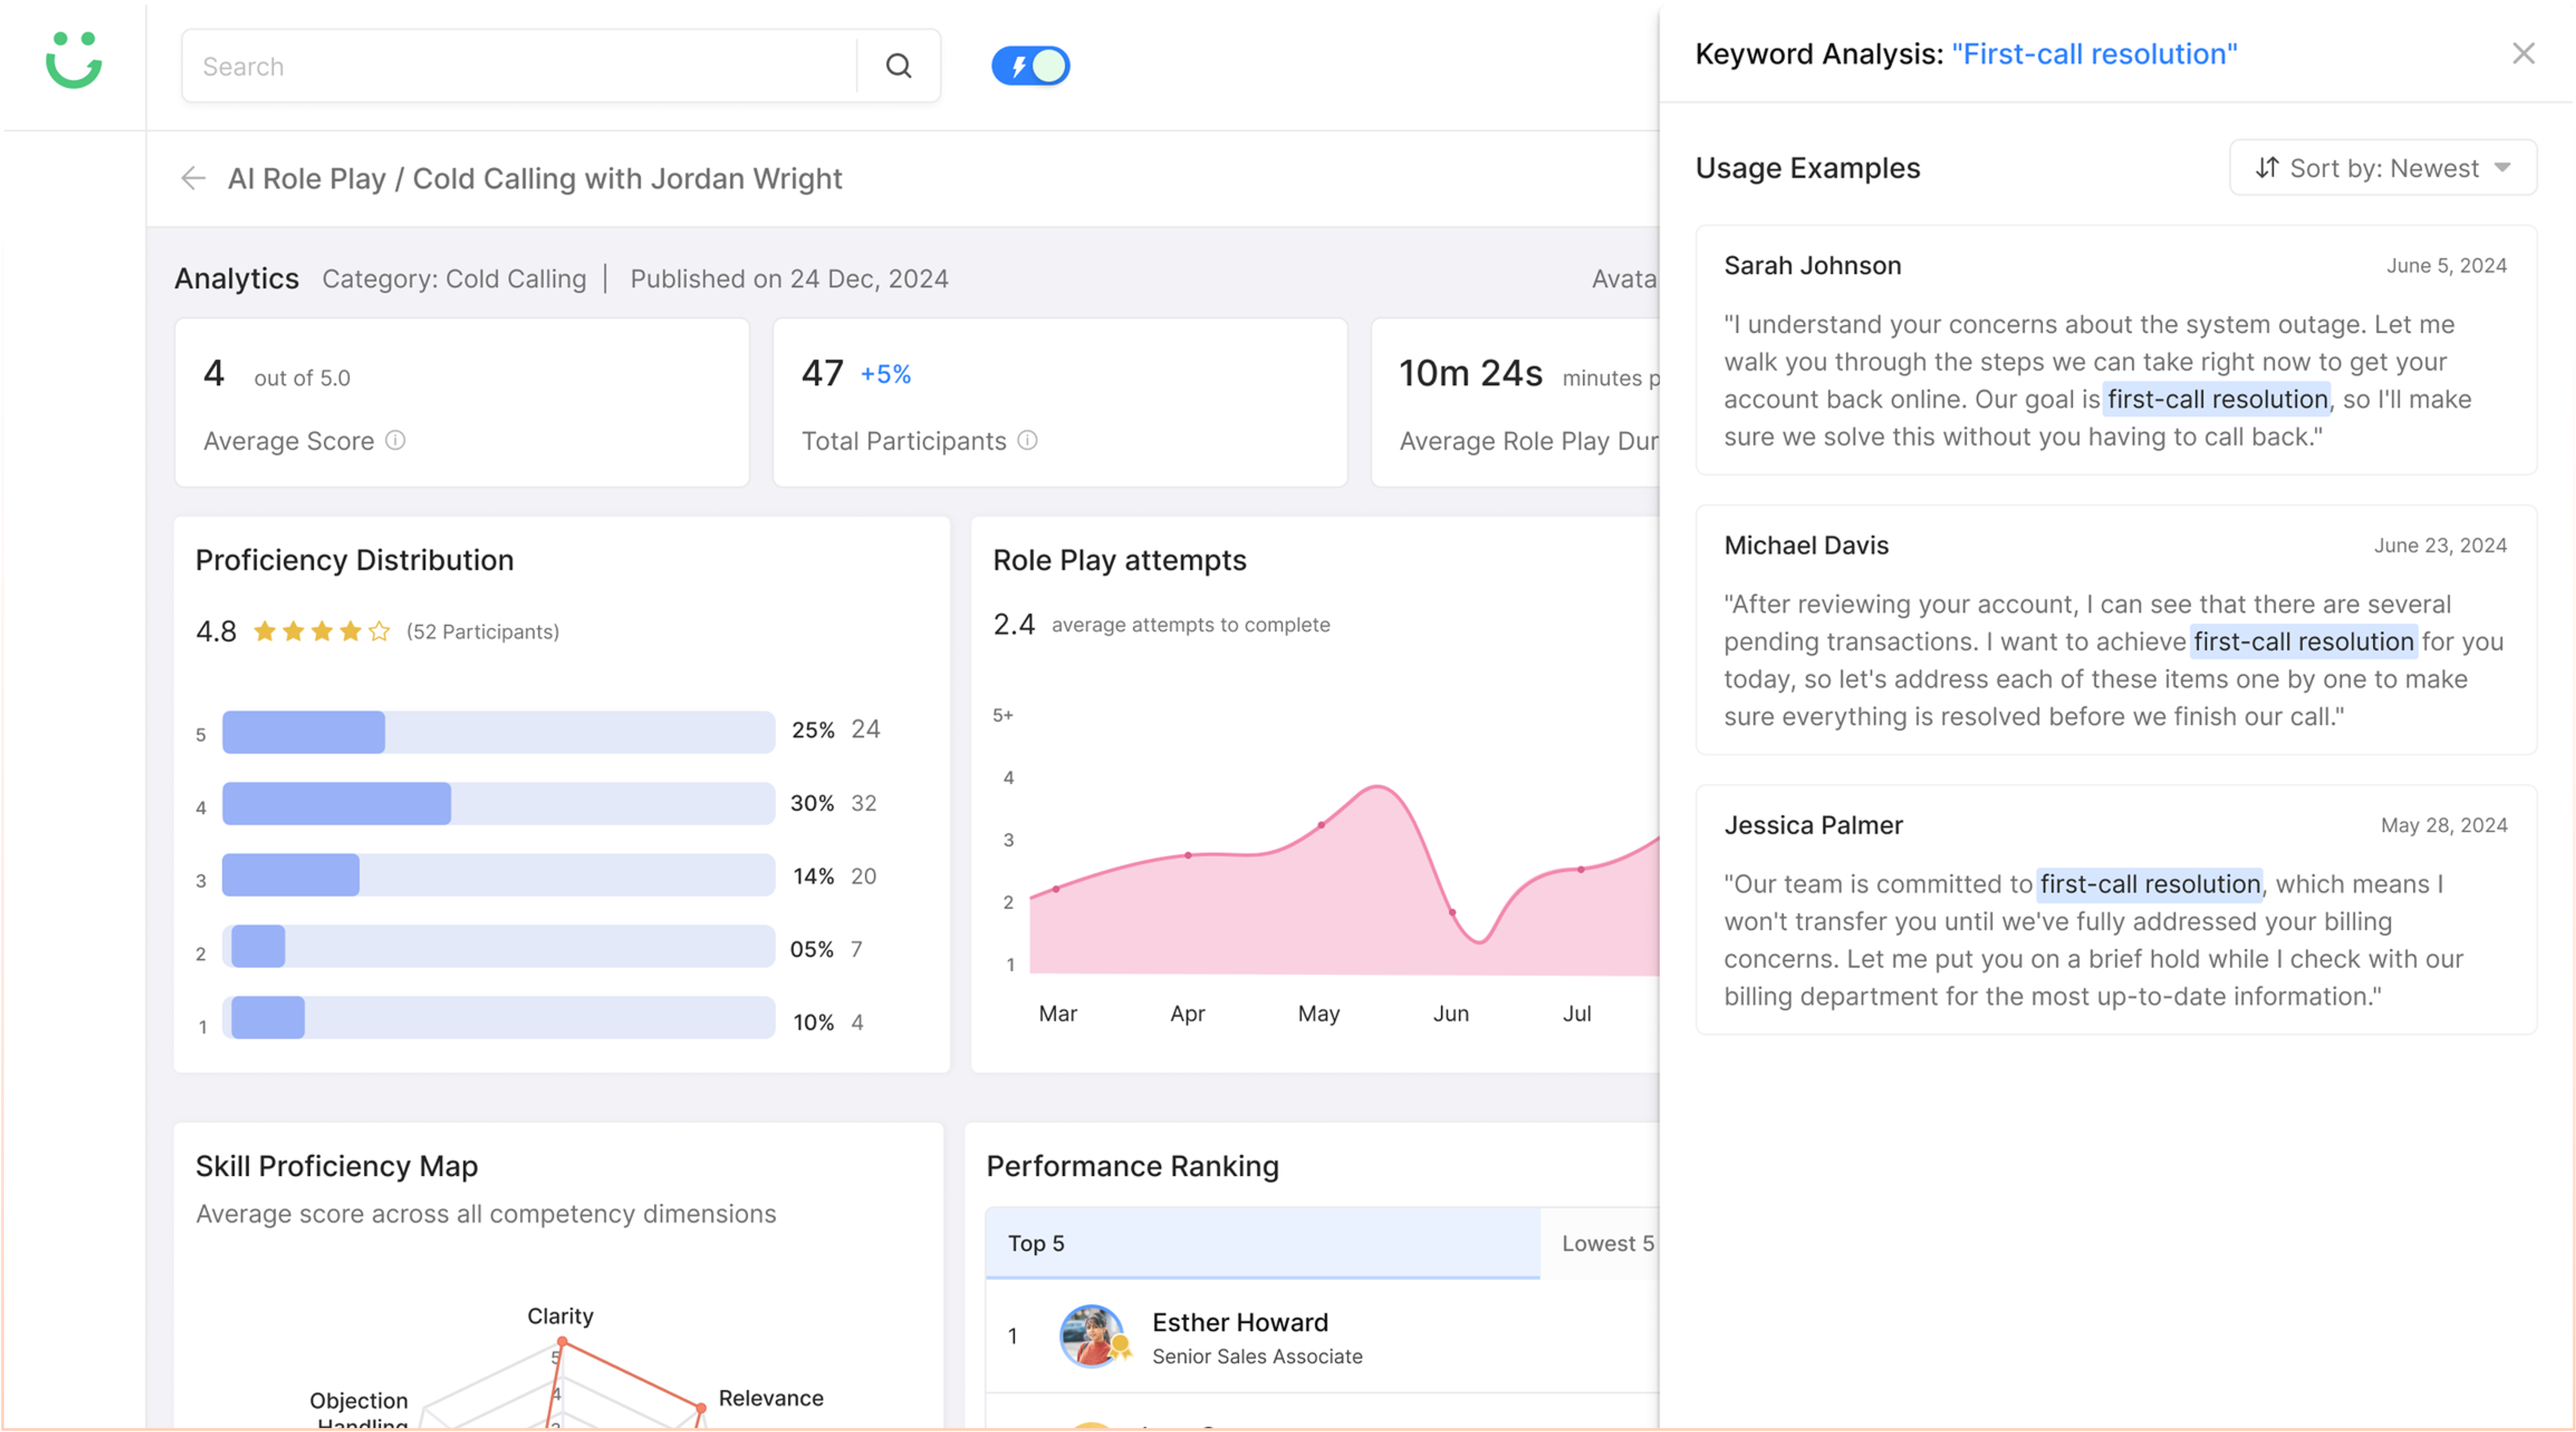Click the Esther Howard name link
This screenshot has height=1432, width=2576.
(x=1240, y=1322)
